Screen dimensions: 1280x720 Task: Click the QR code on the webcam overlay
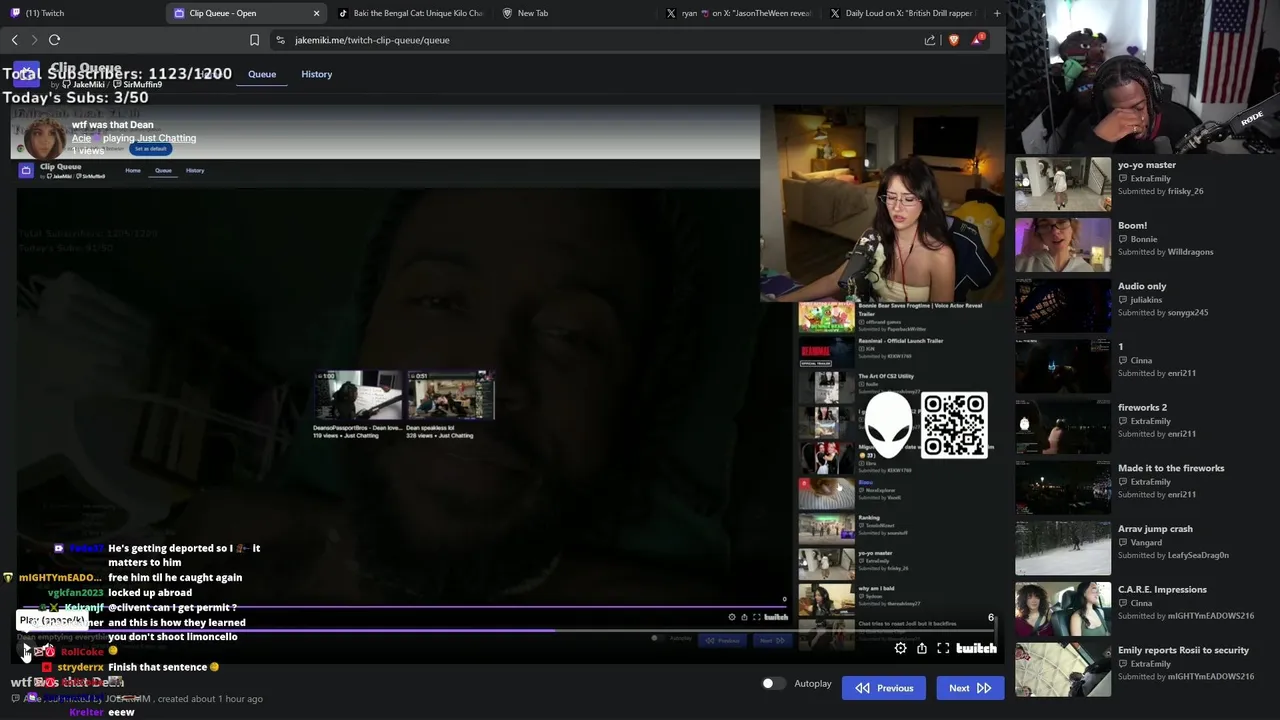coord(954,425)
